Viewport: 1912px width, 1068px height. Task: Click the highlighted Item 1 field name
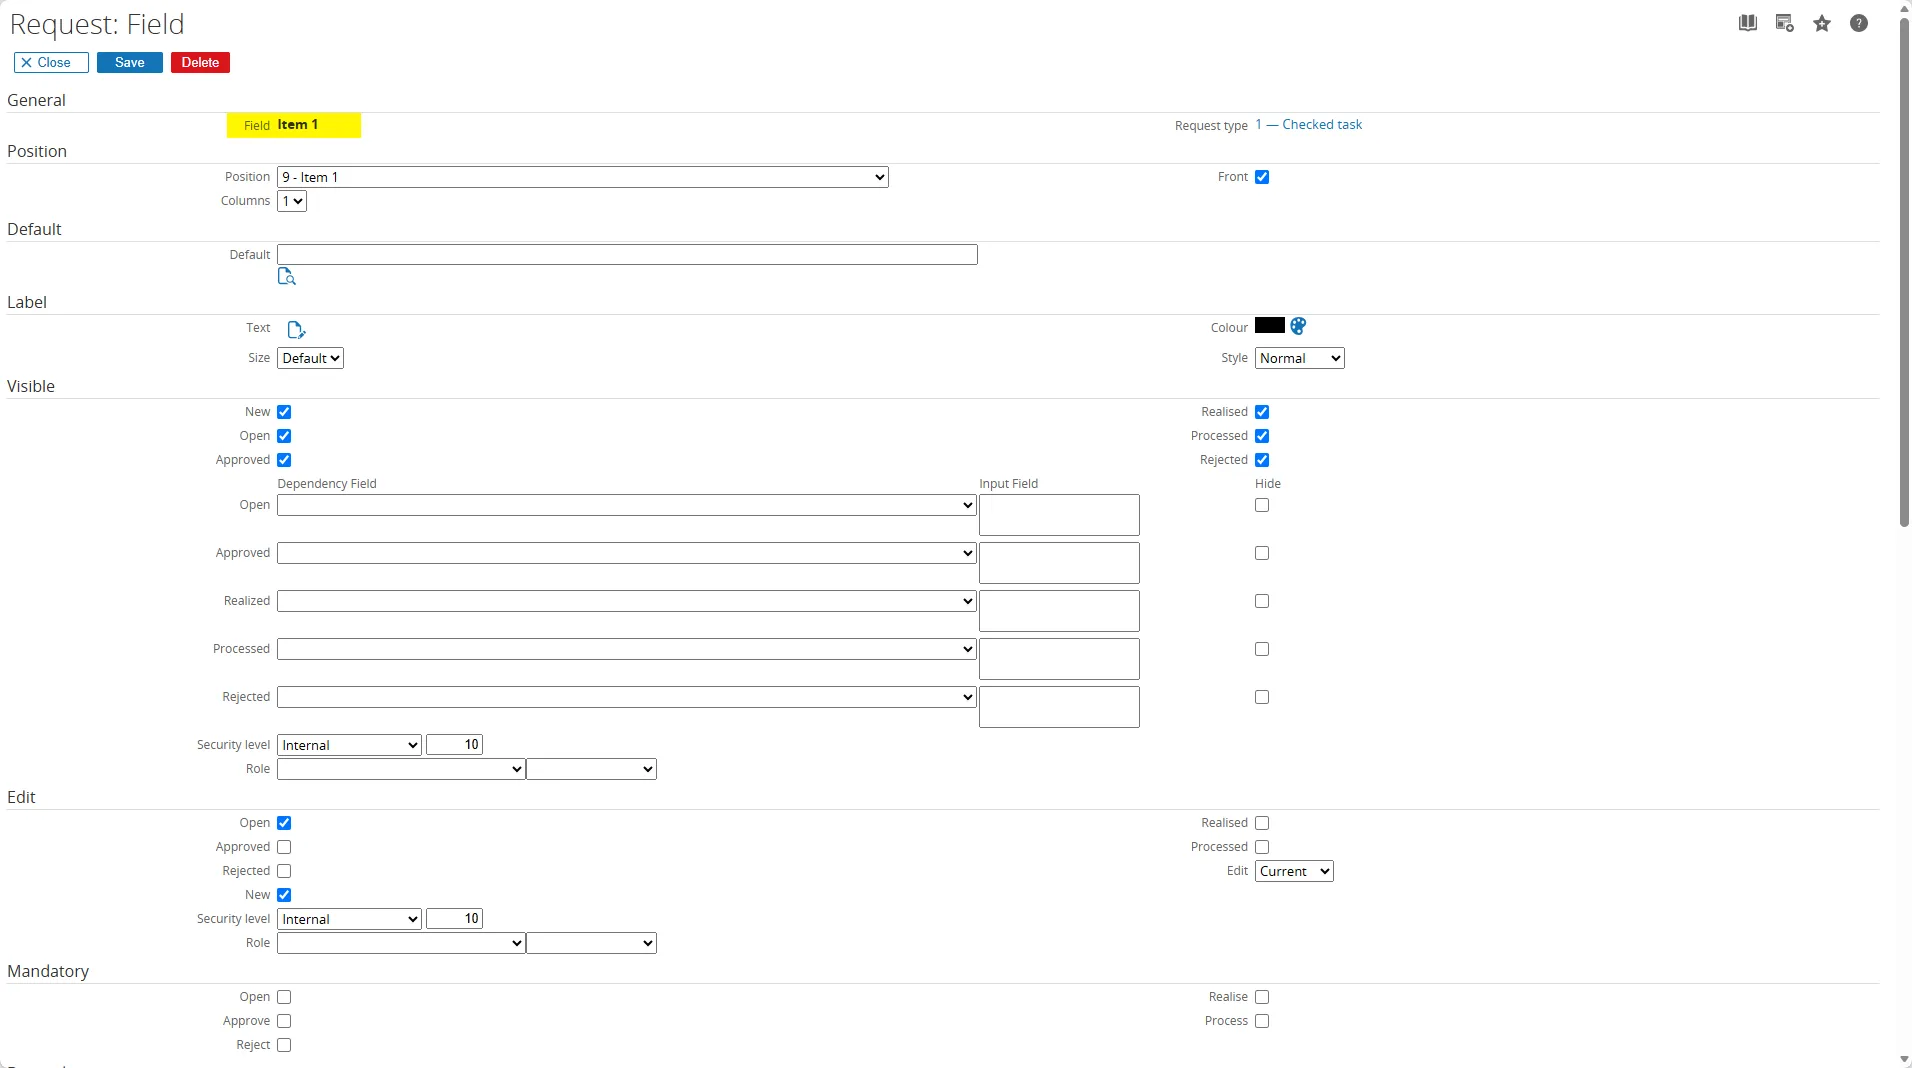[298, 125]
